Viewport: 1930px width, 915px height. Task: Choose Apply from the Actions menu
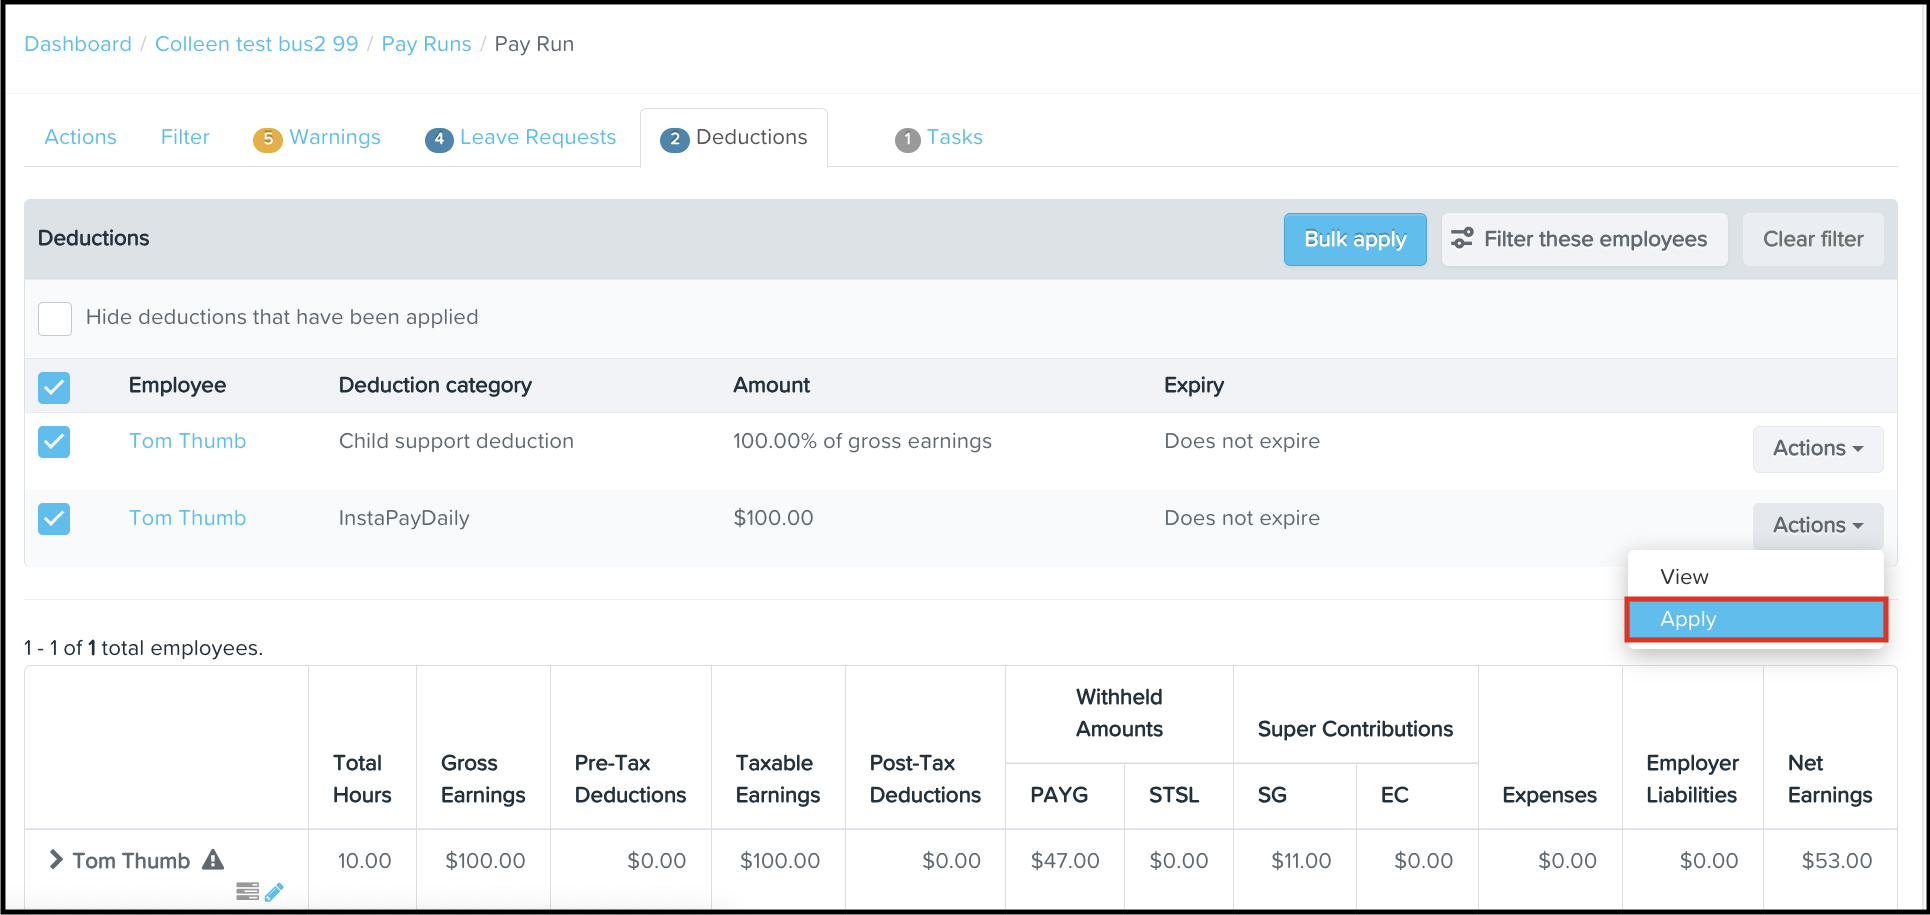1755,620
